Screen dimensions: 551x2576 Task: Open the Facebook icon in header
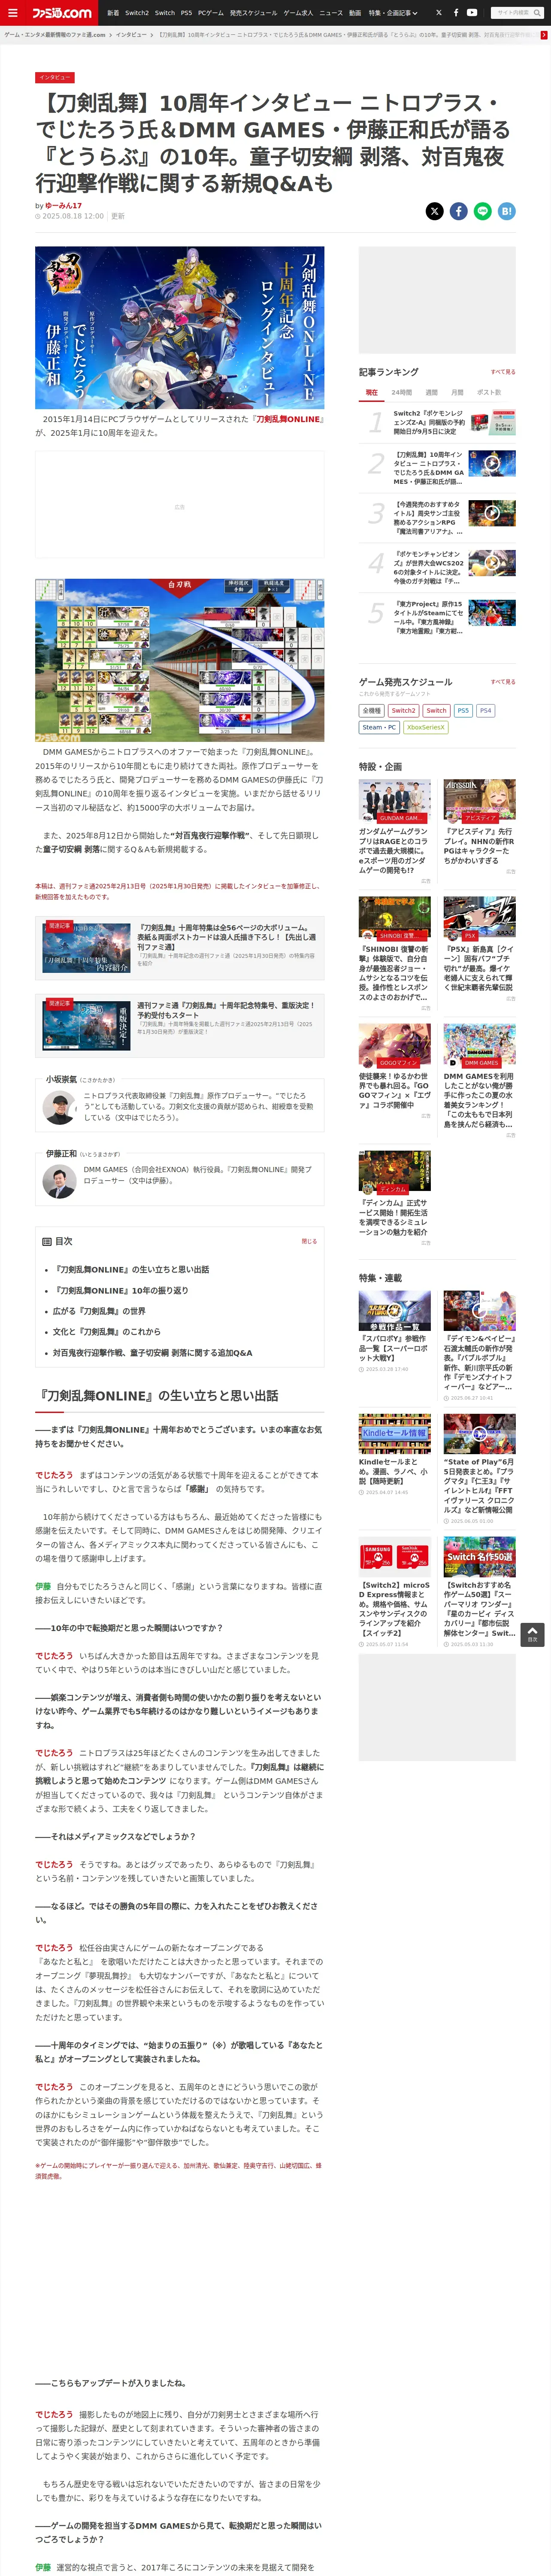tap(456, 13)
